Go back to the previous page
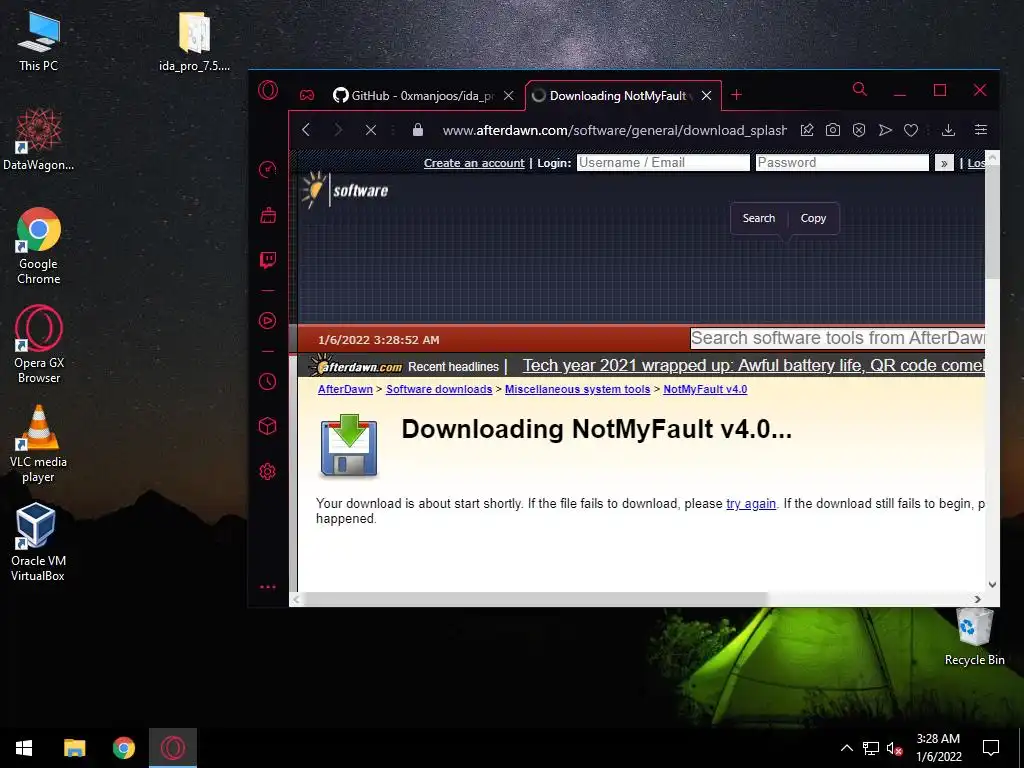The height and width of the screenshot is (768, 1024). [x=306, y=130]
